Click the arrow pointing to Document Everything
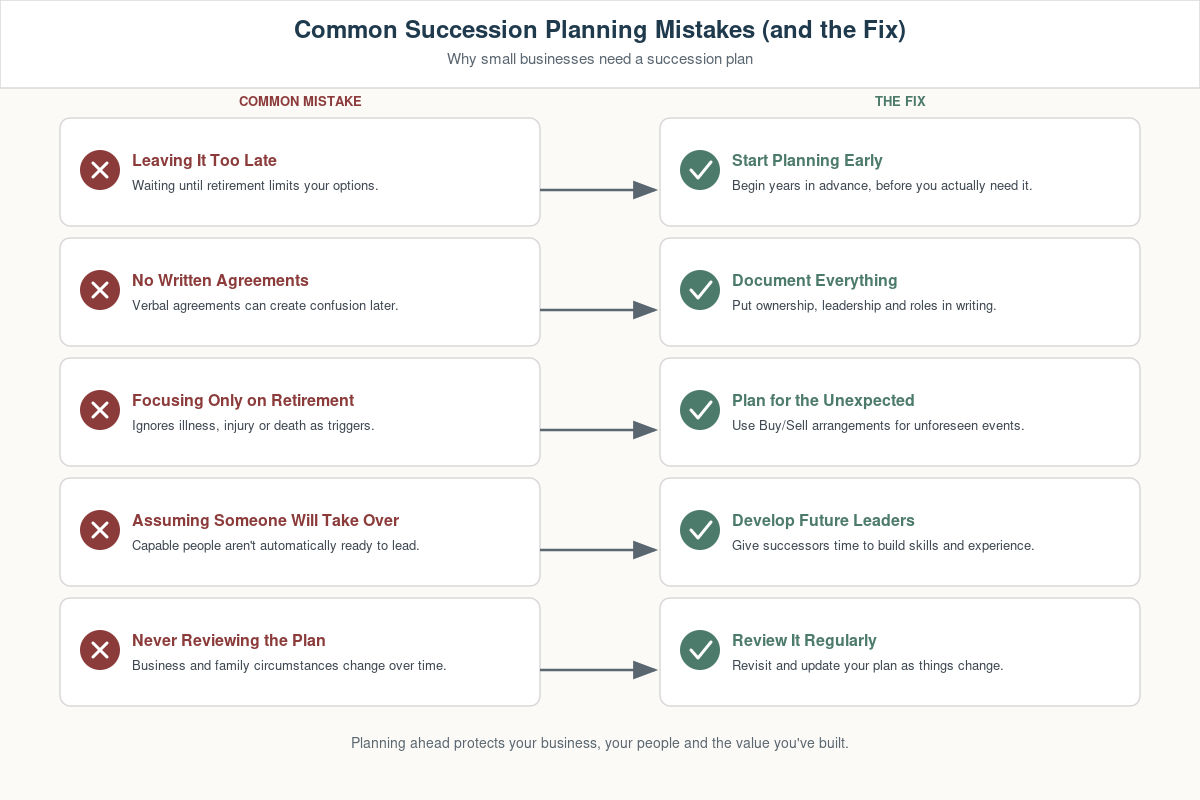Viewport: 1200px width, 800px height. [599, 310]
